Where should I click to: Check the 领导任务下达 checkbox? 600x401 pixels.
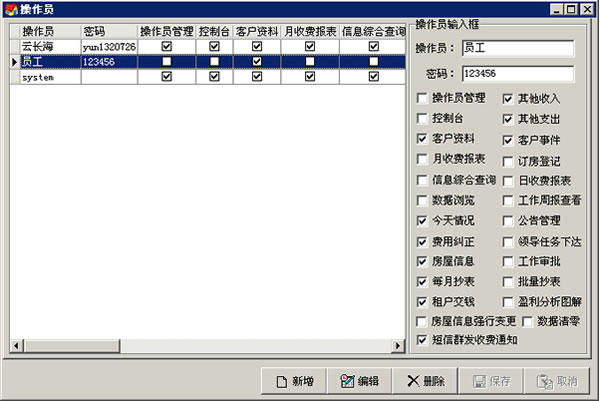[x=508, y=241]
